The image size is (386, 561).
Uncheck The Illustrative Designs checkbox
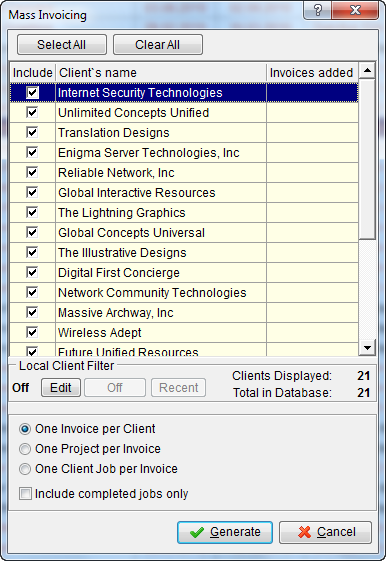[32, 253]
